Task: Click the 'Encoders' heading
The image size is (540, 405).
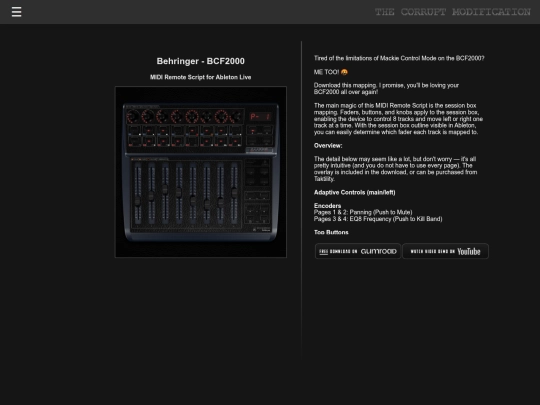Action: tap(327, 206)
